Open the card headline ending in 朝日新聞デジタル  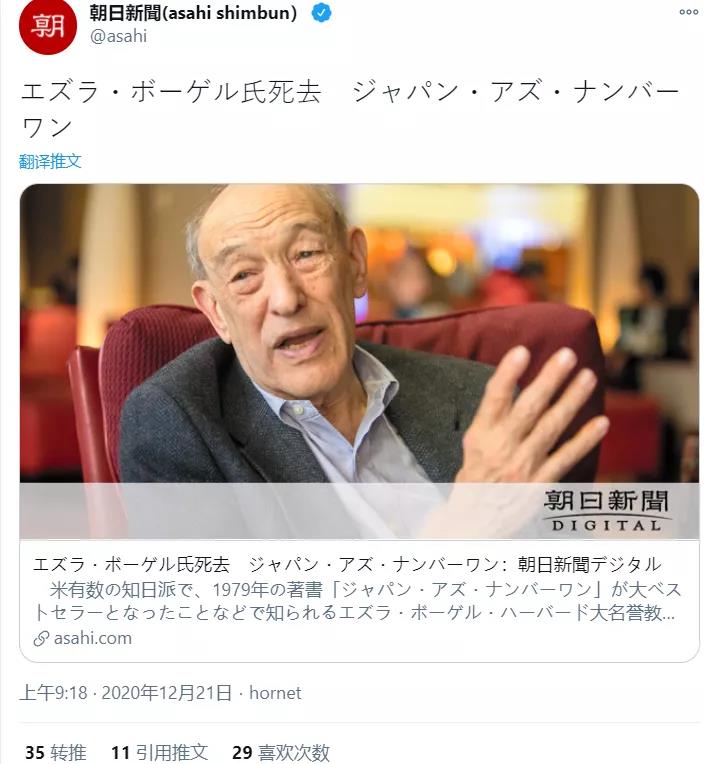pyautogui.click(x=347, y=564)
